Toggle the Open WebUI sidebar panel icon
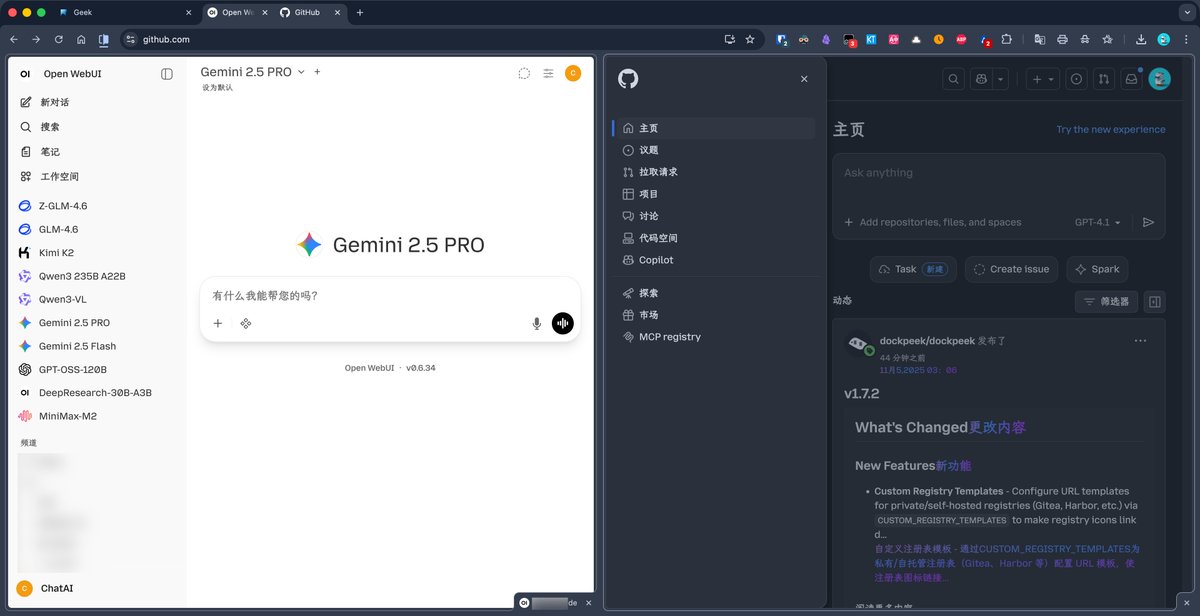 click(x=167, y=74)
